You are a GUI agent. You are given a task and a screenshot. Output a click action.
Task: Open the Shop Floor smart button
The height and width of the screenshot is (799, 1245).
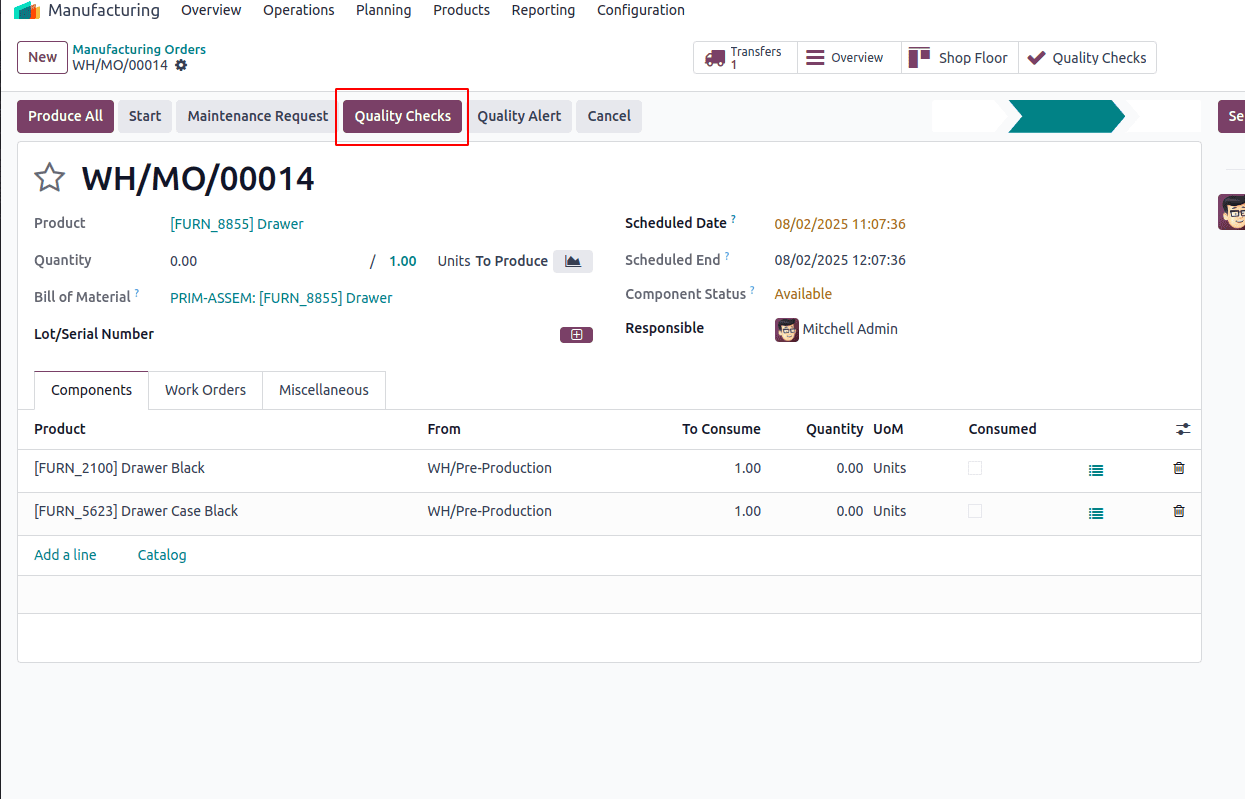pos(958,57)
